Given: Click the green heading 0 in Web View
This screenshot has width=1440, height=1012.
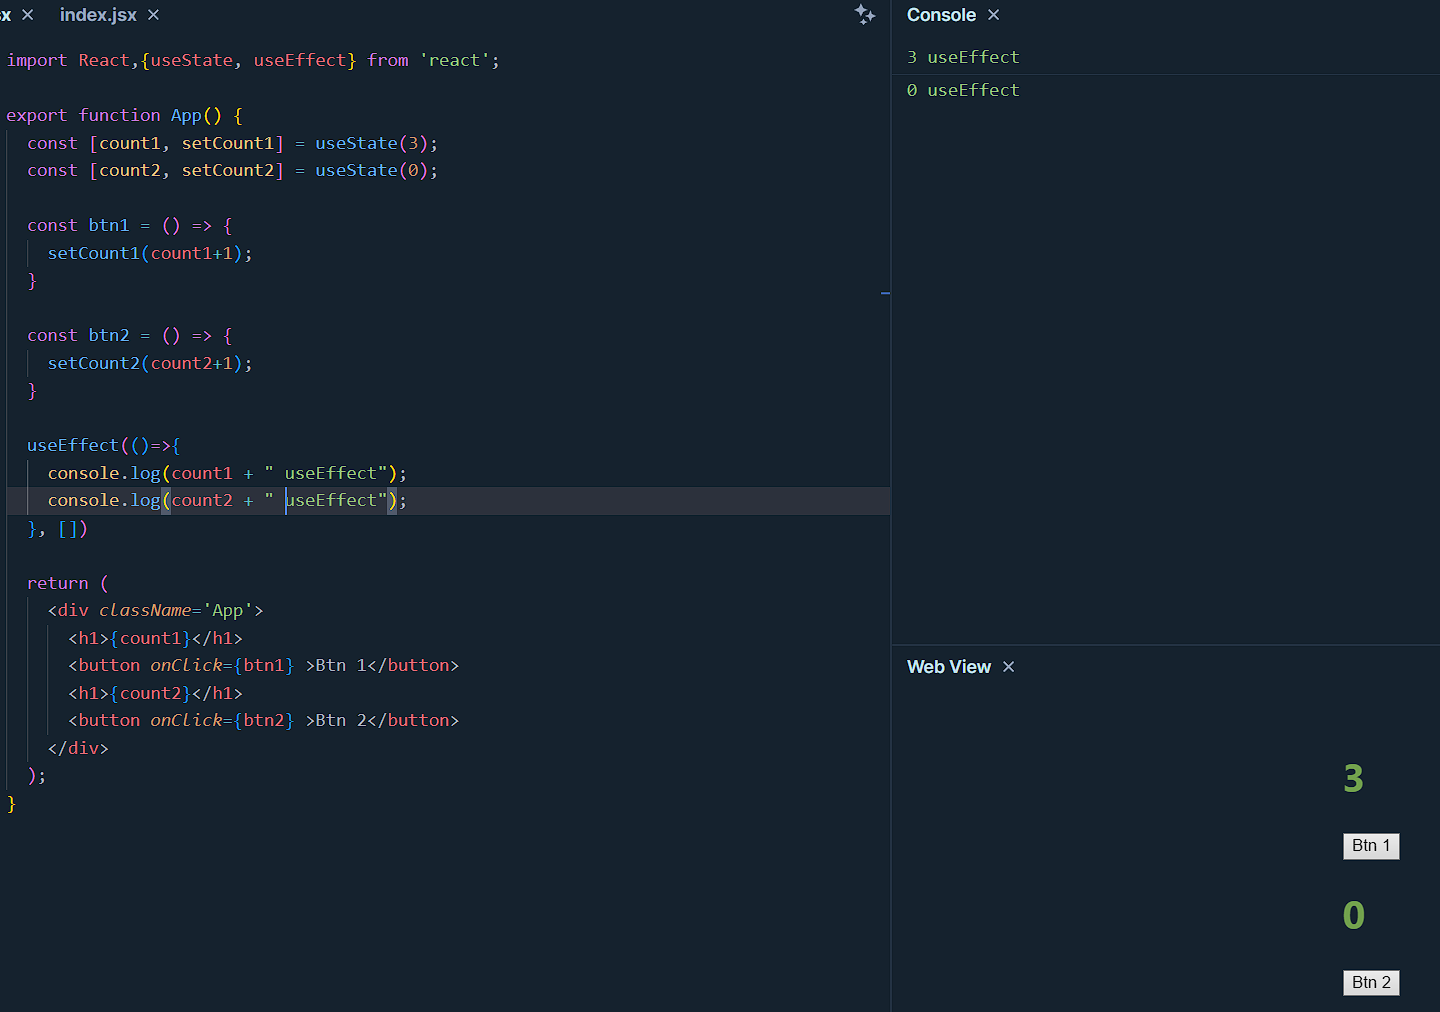Looking at the screenshot, I should pos(1354,915).
